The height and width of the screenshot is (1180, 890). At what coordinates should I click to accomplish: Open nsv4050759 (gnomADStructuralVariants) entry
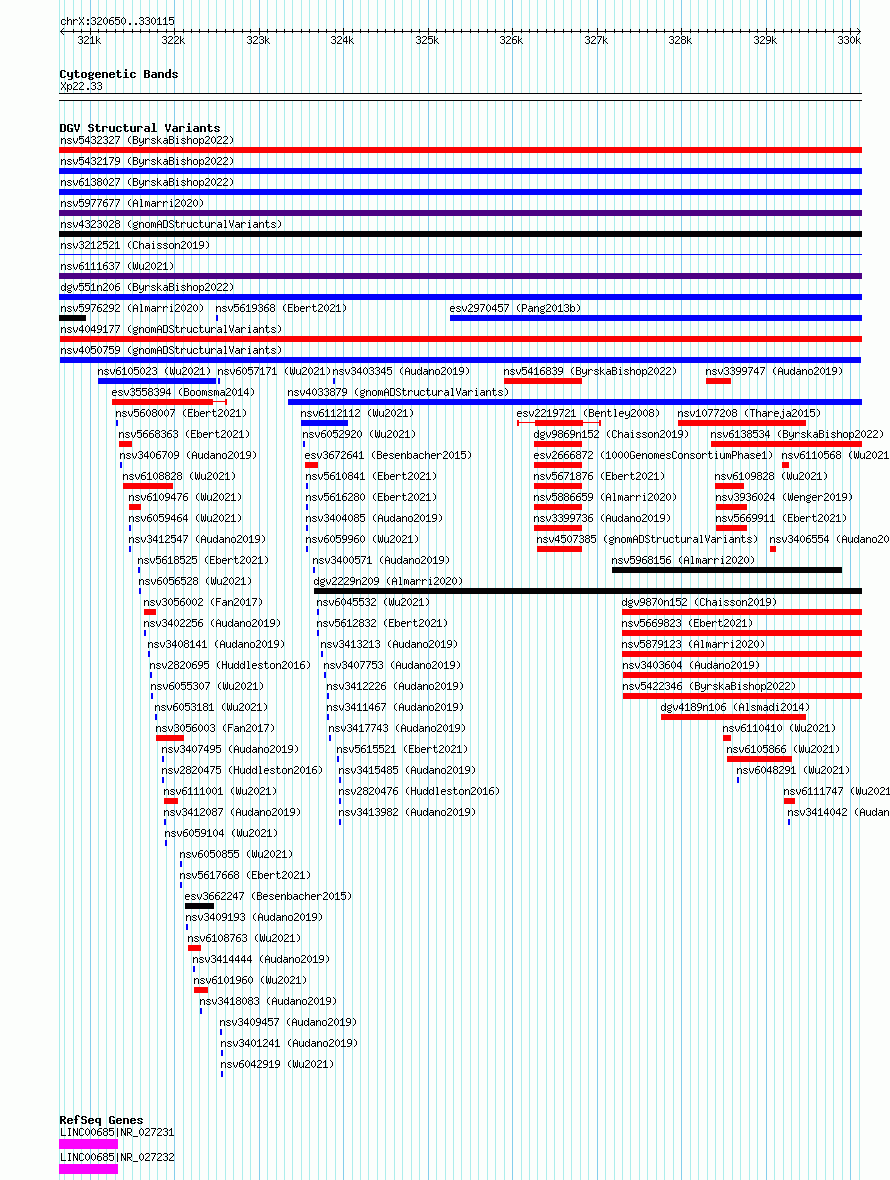[171, 351]
